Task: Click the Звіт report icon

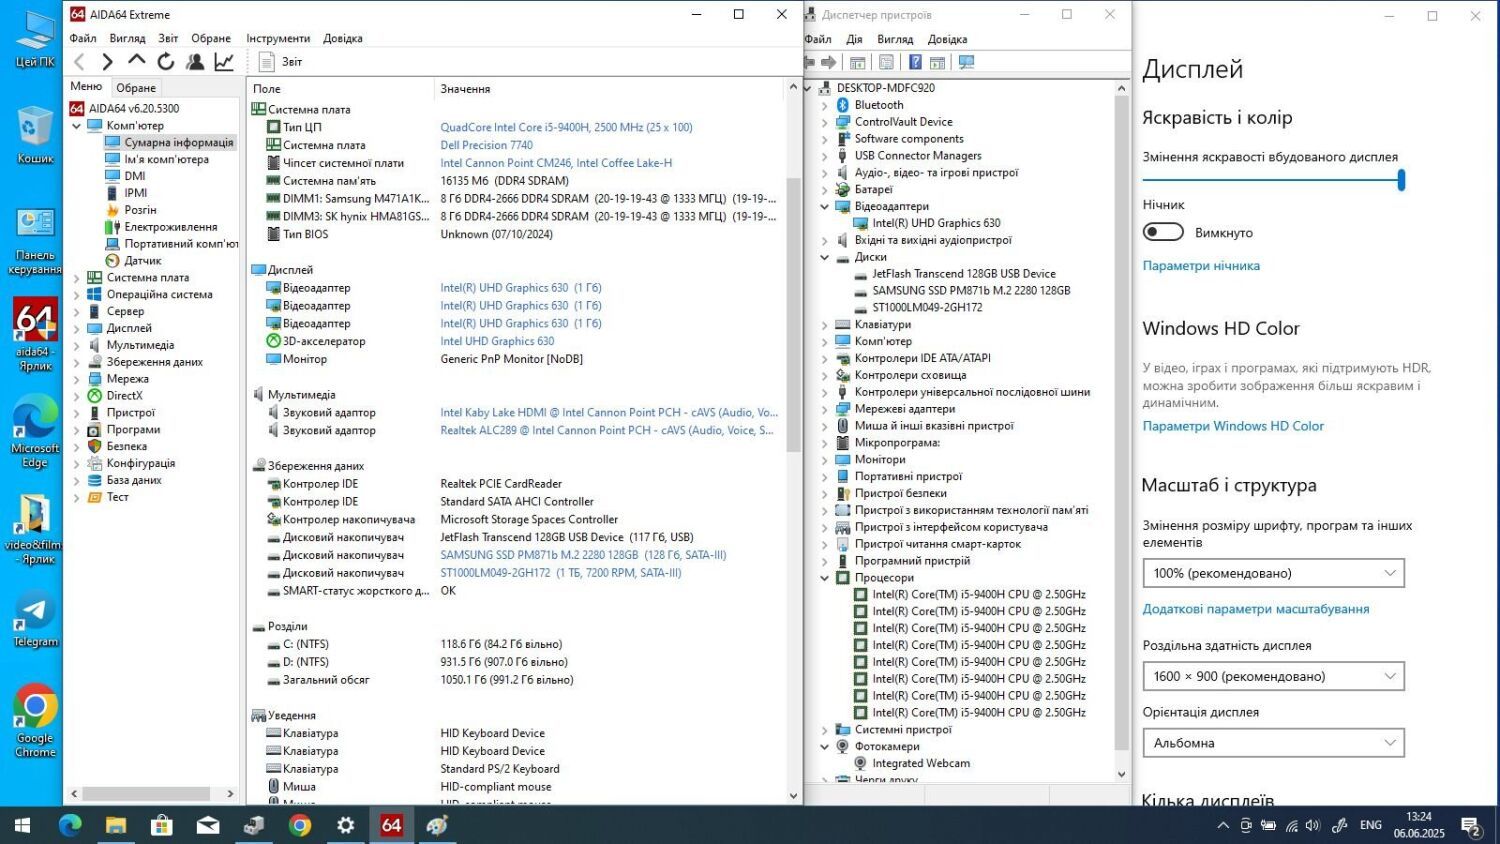Action: tap(267, 62)
